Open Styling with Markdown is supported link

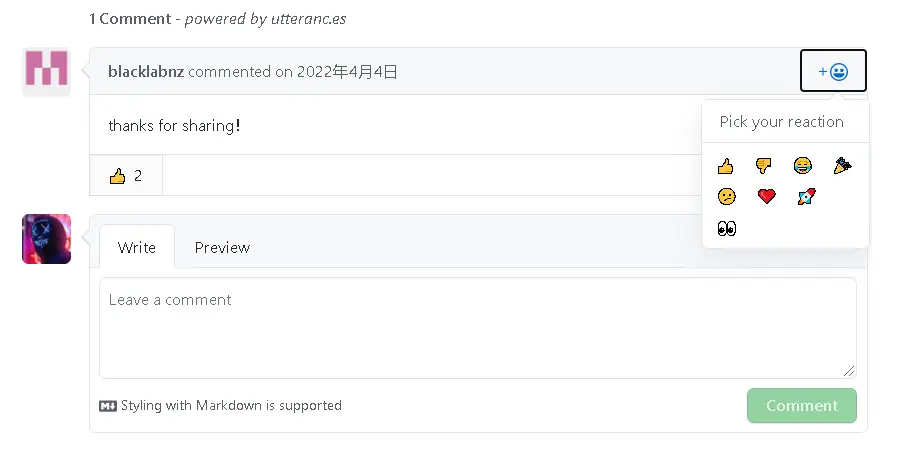221,406
